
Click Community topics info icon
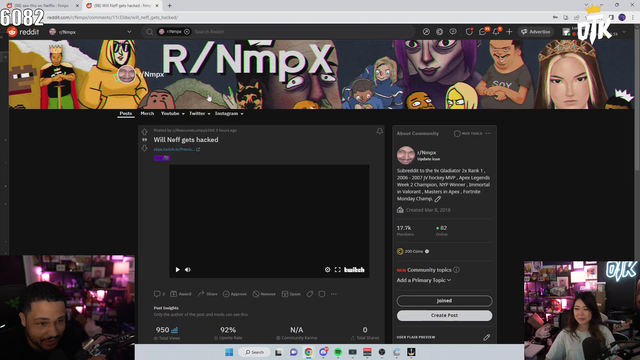tap(456, 270)
